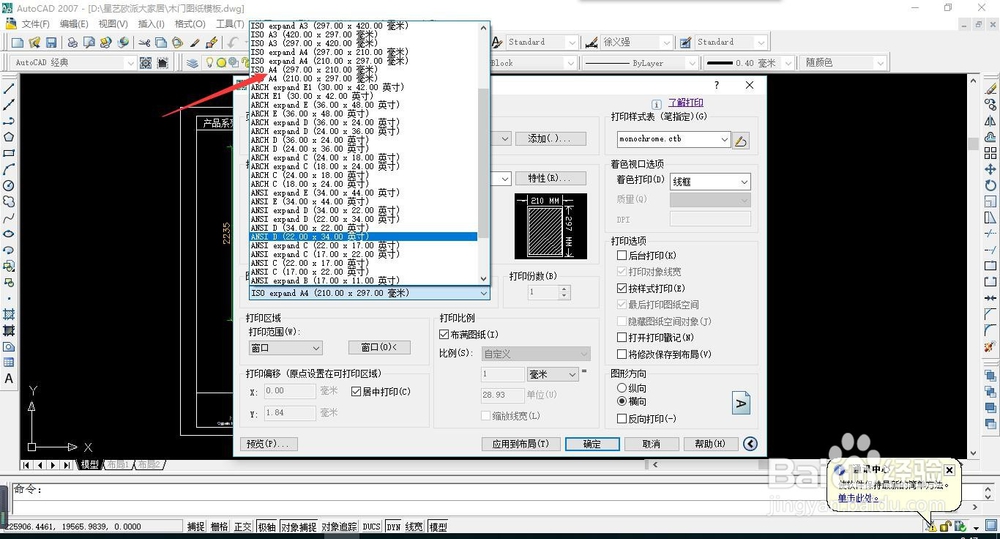
Task: Click the New drawing icon
Action: 18,42
